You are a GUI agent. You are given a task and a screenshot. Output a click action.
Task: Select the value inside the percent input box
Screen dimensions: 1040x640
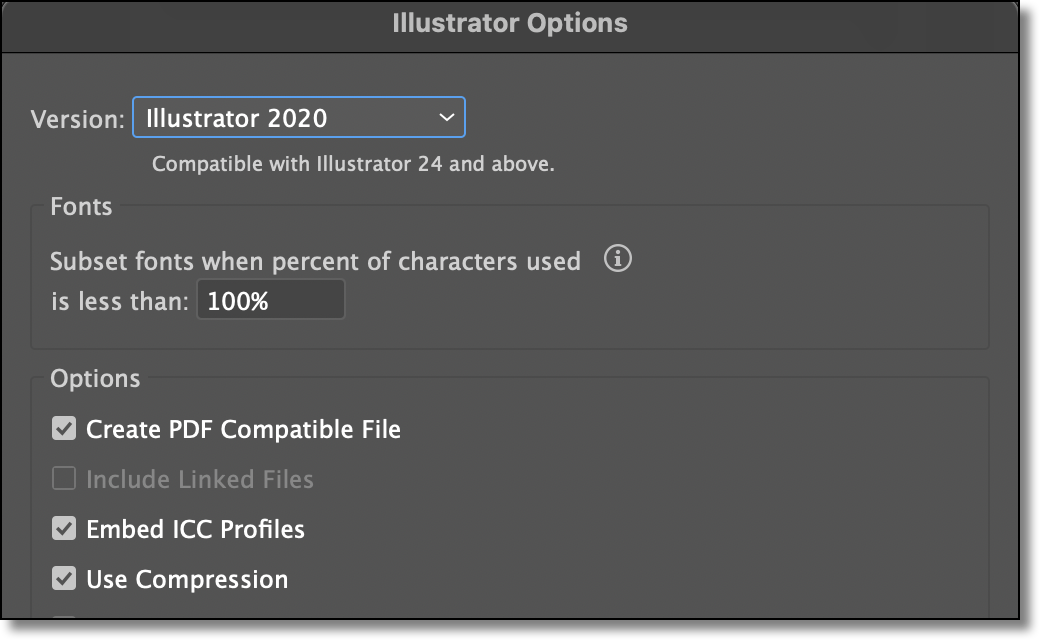pos(271,299)
